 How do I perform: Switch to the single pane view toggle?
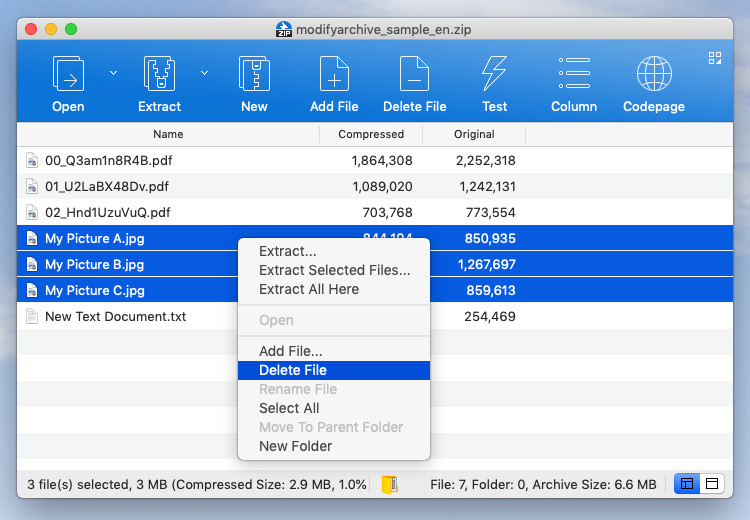(x=712, y=484)
